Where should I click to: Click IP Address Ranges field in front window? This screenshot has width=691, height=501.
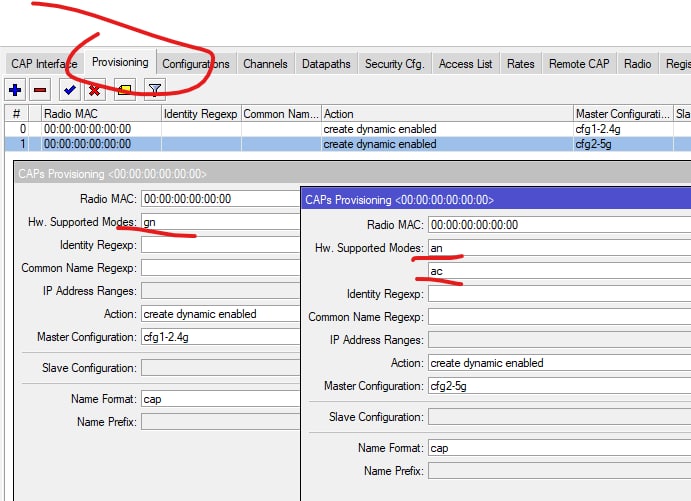pyautogui.click(x=559, y=340)
